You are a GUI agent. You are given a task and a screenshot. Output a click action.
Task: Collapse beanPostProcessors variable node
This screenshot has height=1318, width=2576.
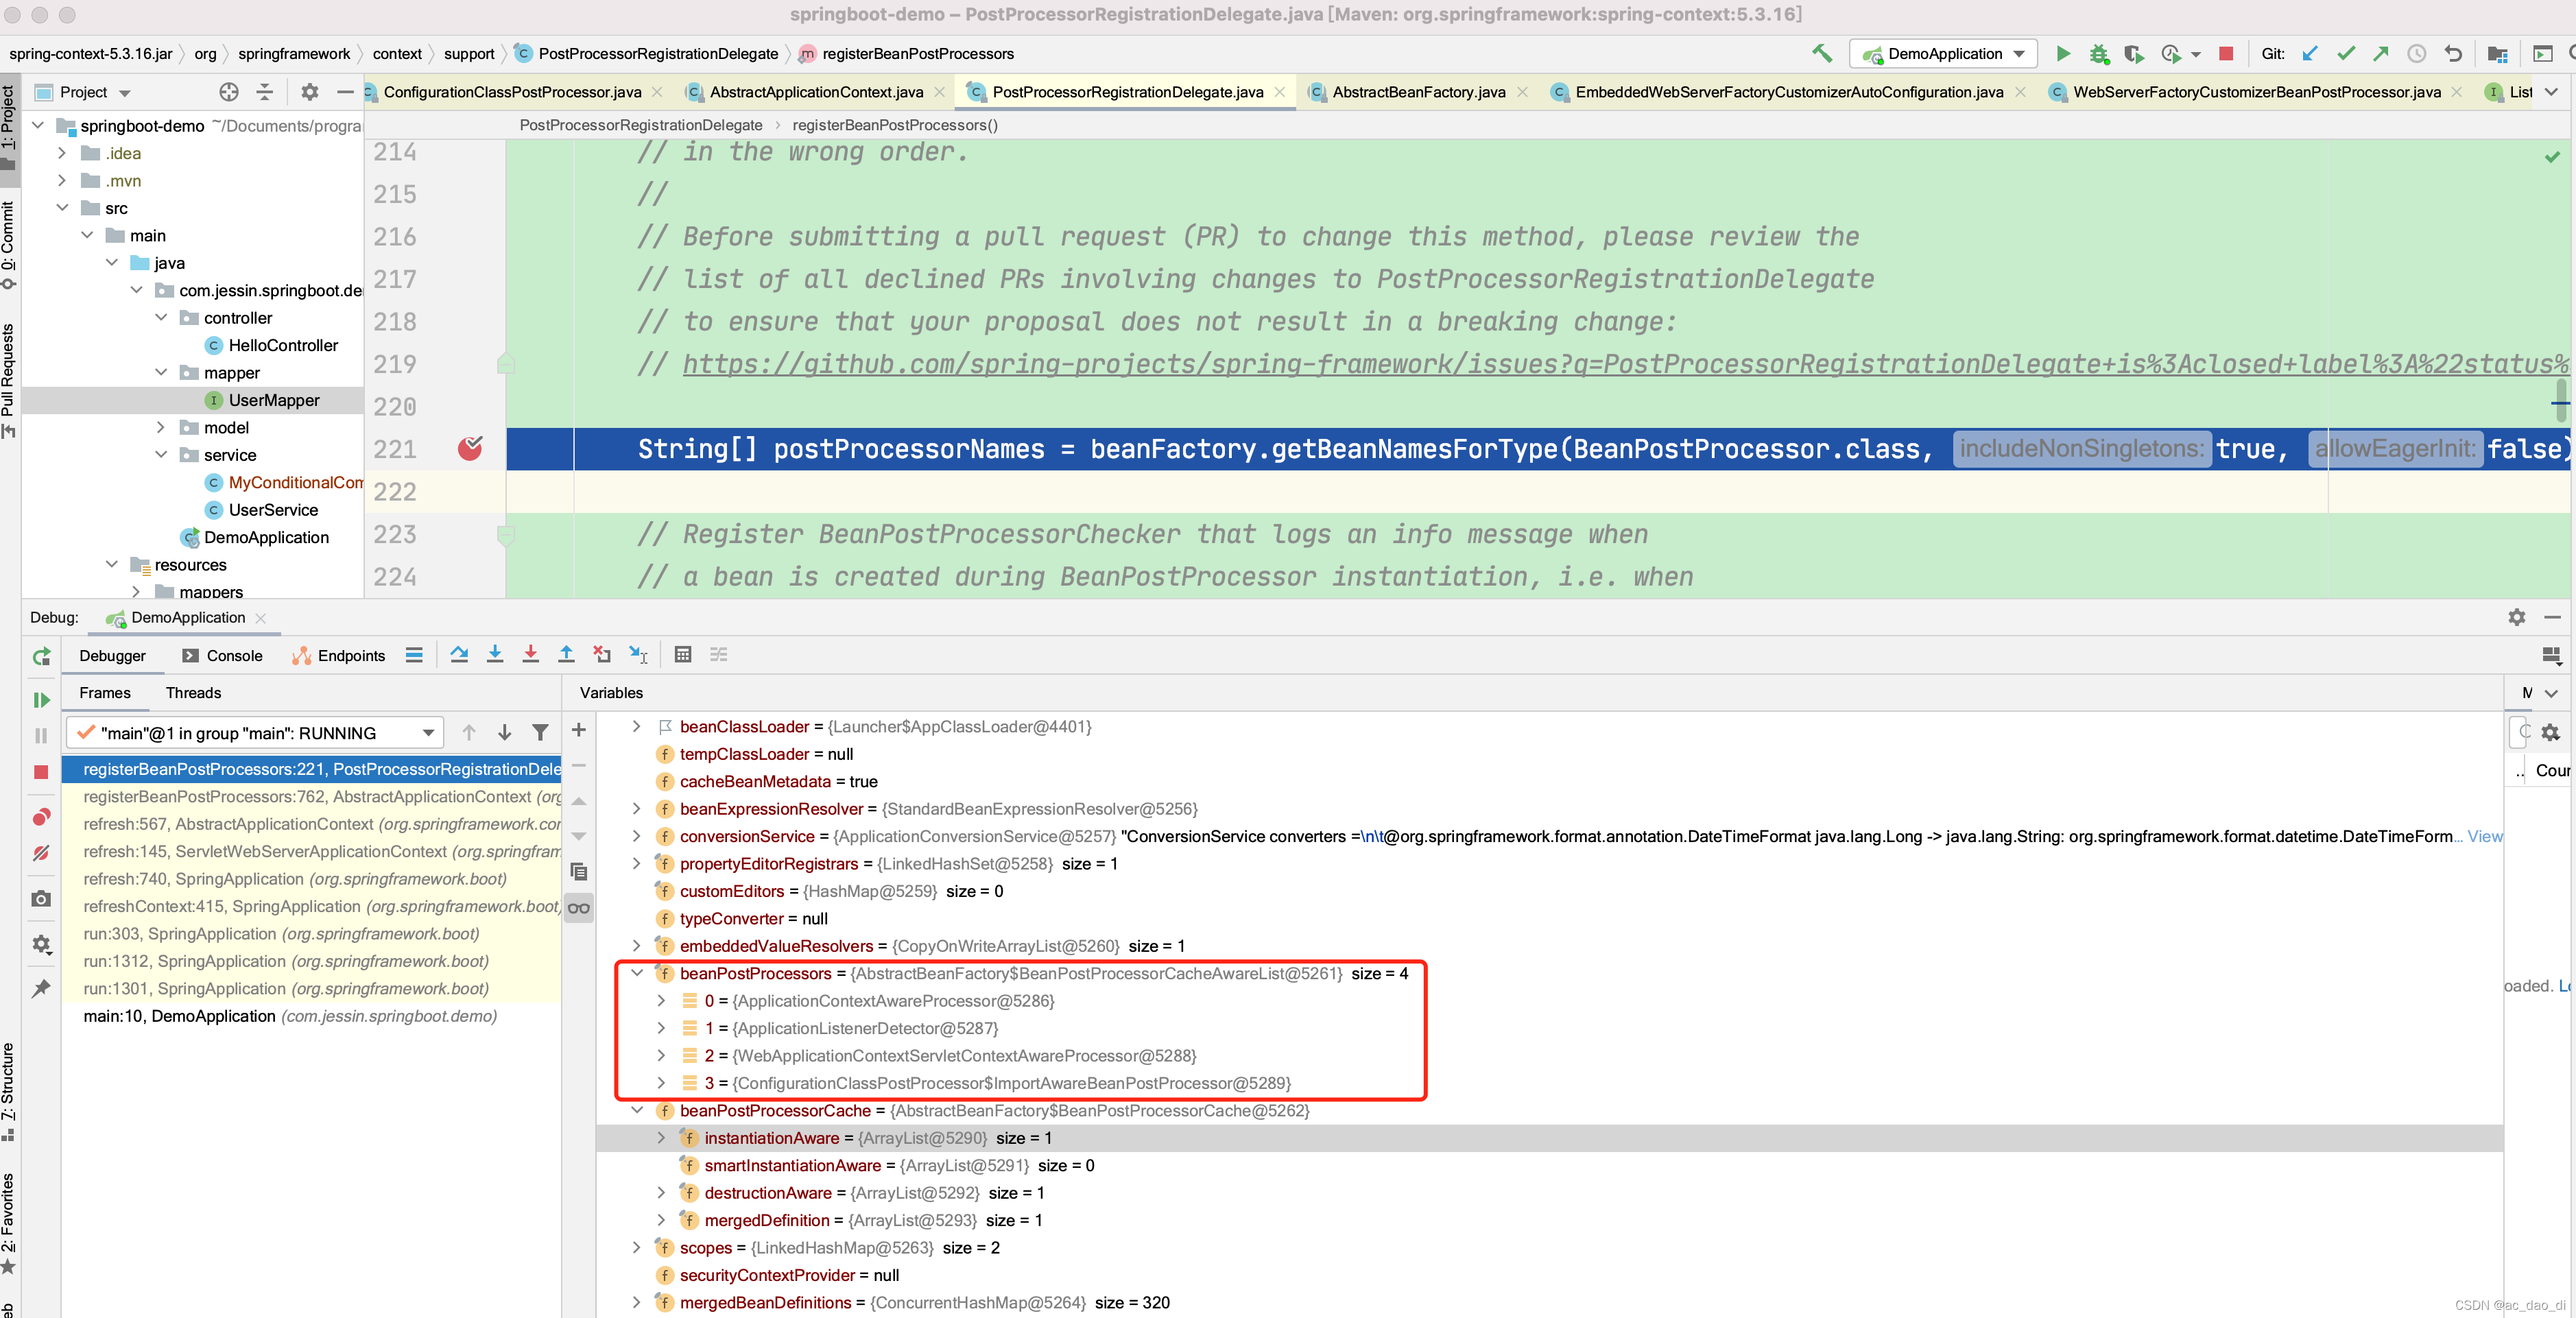[637, 973]
